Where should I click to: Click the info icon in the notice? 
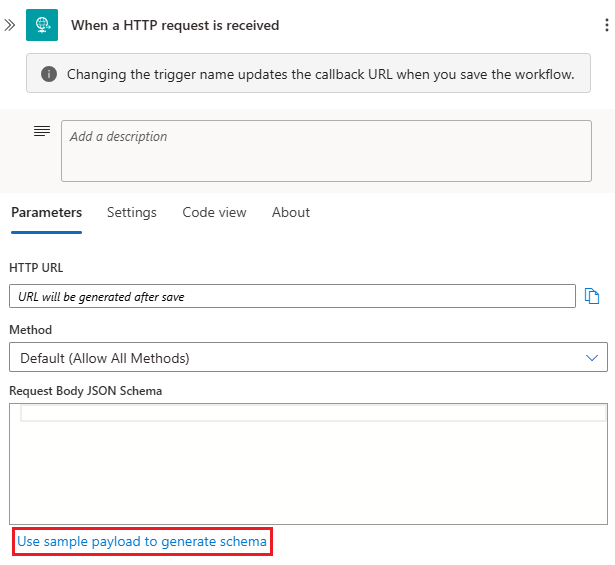point(48,74)
